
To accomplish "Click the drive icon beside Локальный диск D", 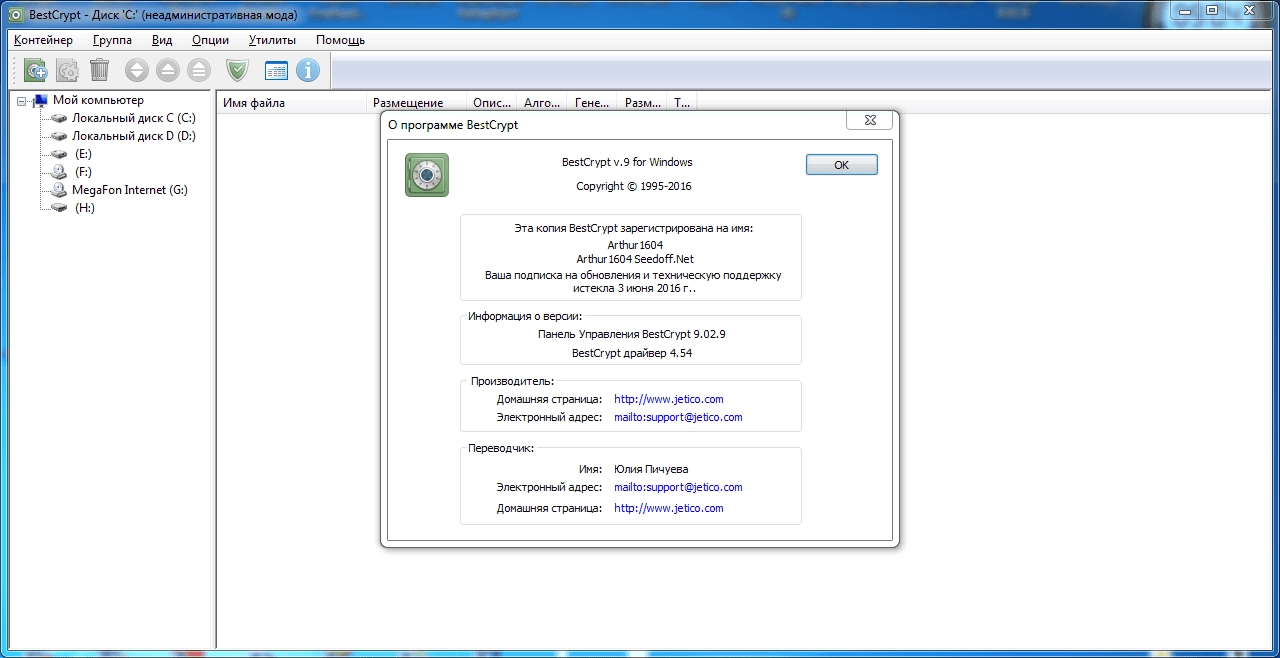I will [59, 136].
